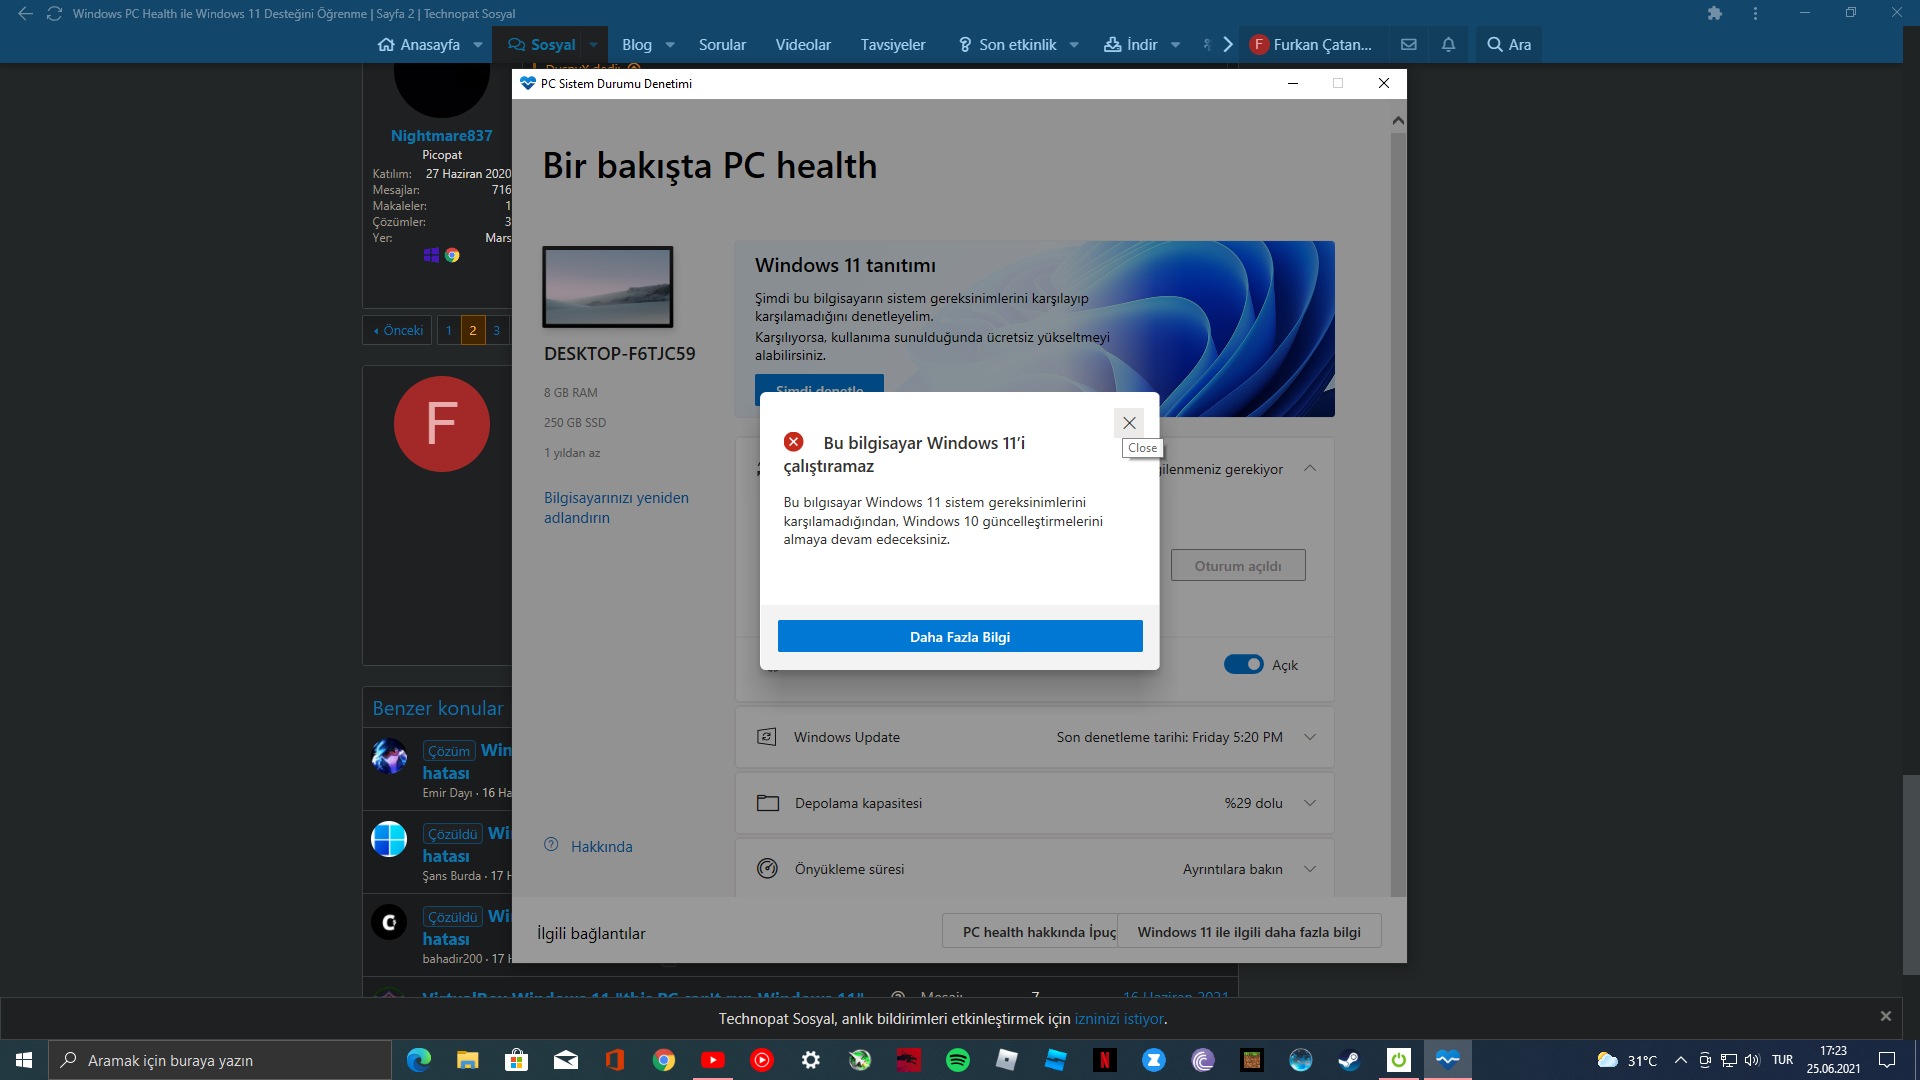Open Steam icon in the taskbar
Image resolution: width=1920 pixels, height=1080 pixels.
(x=1349, y=1060)
